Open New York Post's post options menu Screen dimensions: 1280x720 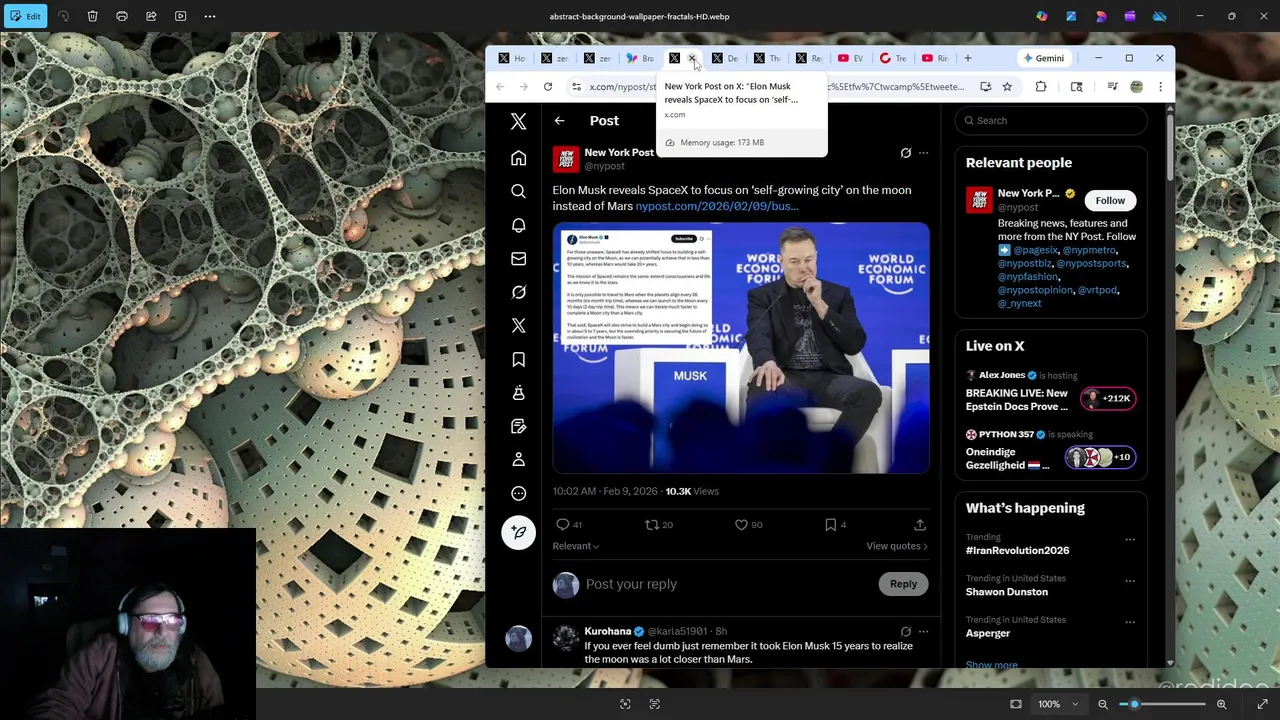tap(923, 153)
